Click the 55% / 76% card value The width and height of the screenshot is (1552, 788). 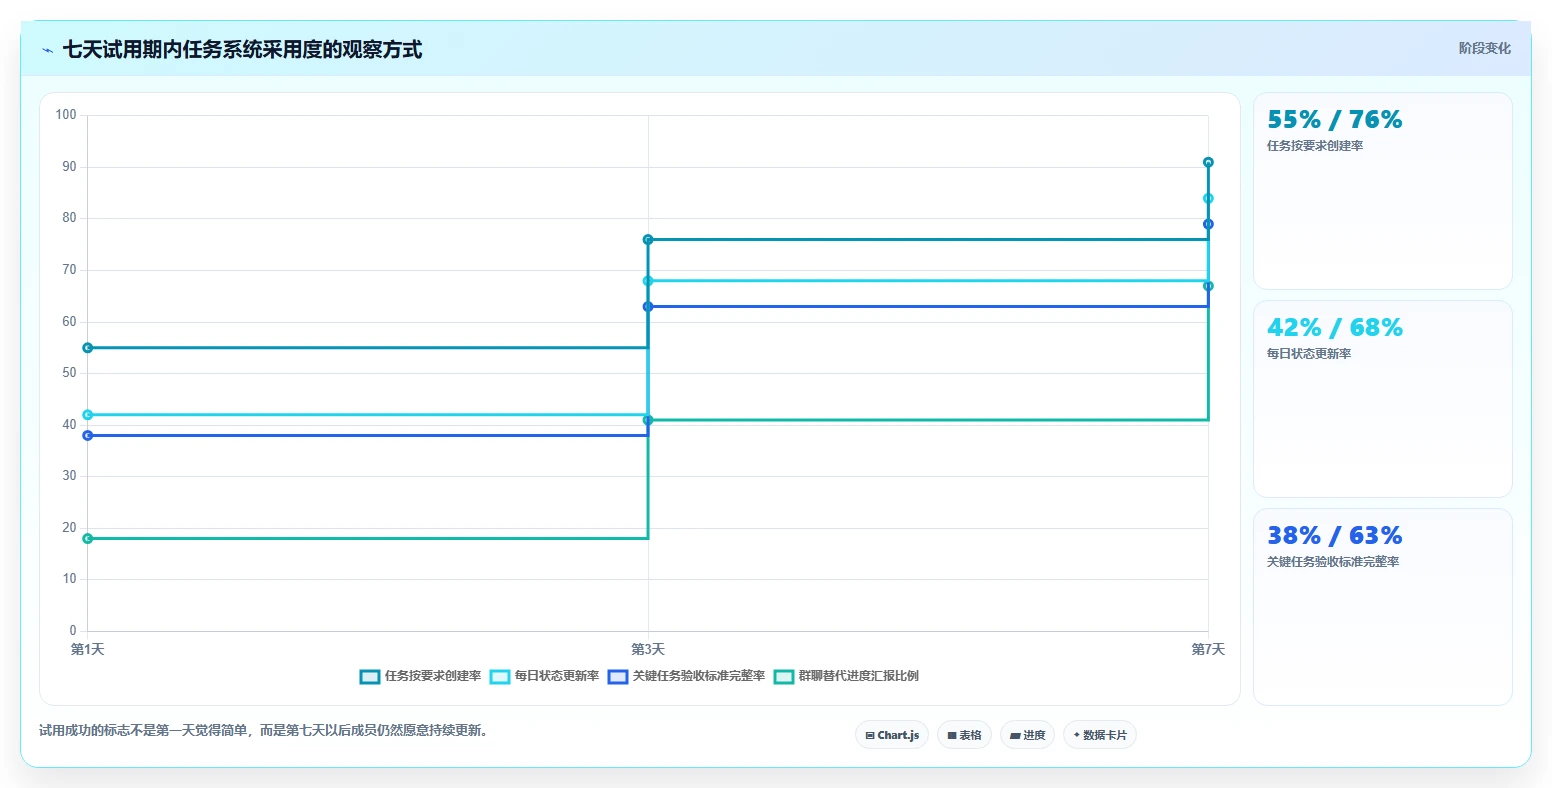click(x=1334, y=120)
